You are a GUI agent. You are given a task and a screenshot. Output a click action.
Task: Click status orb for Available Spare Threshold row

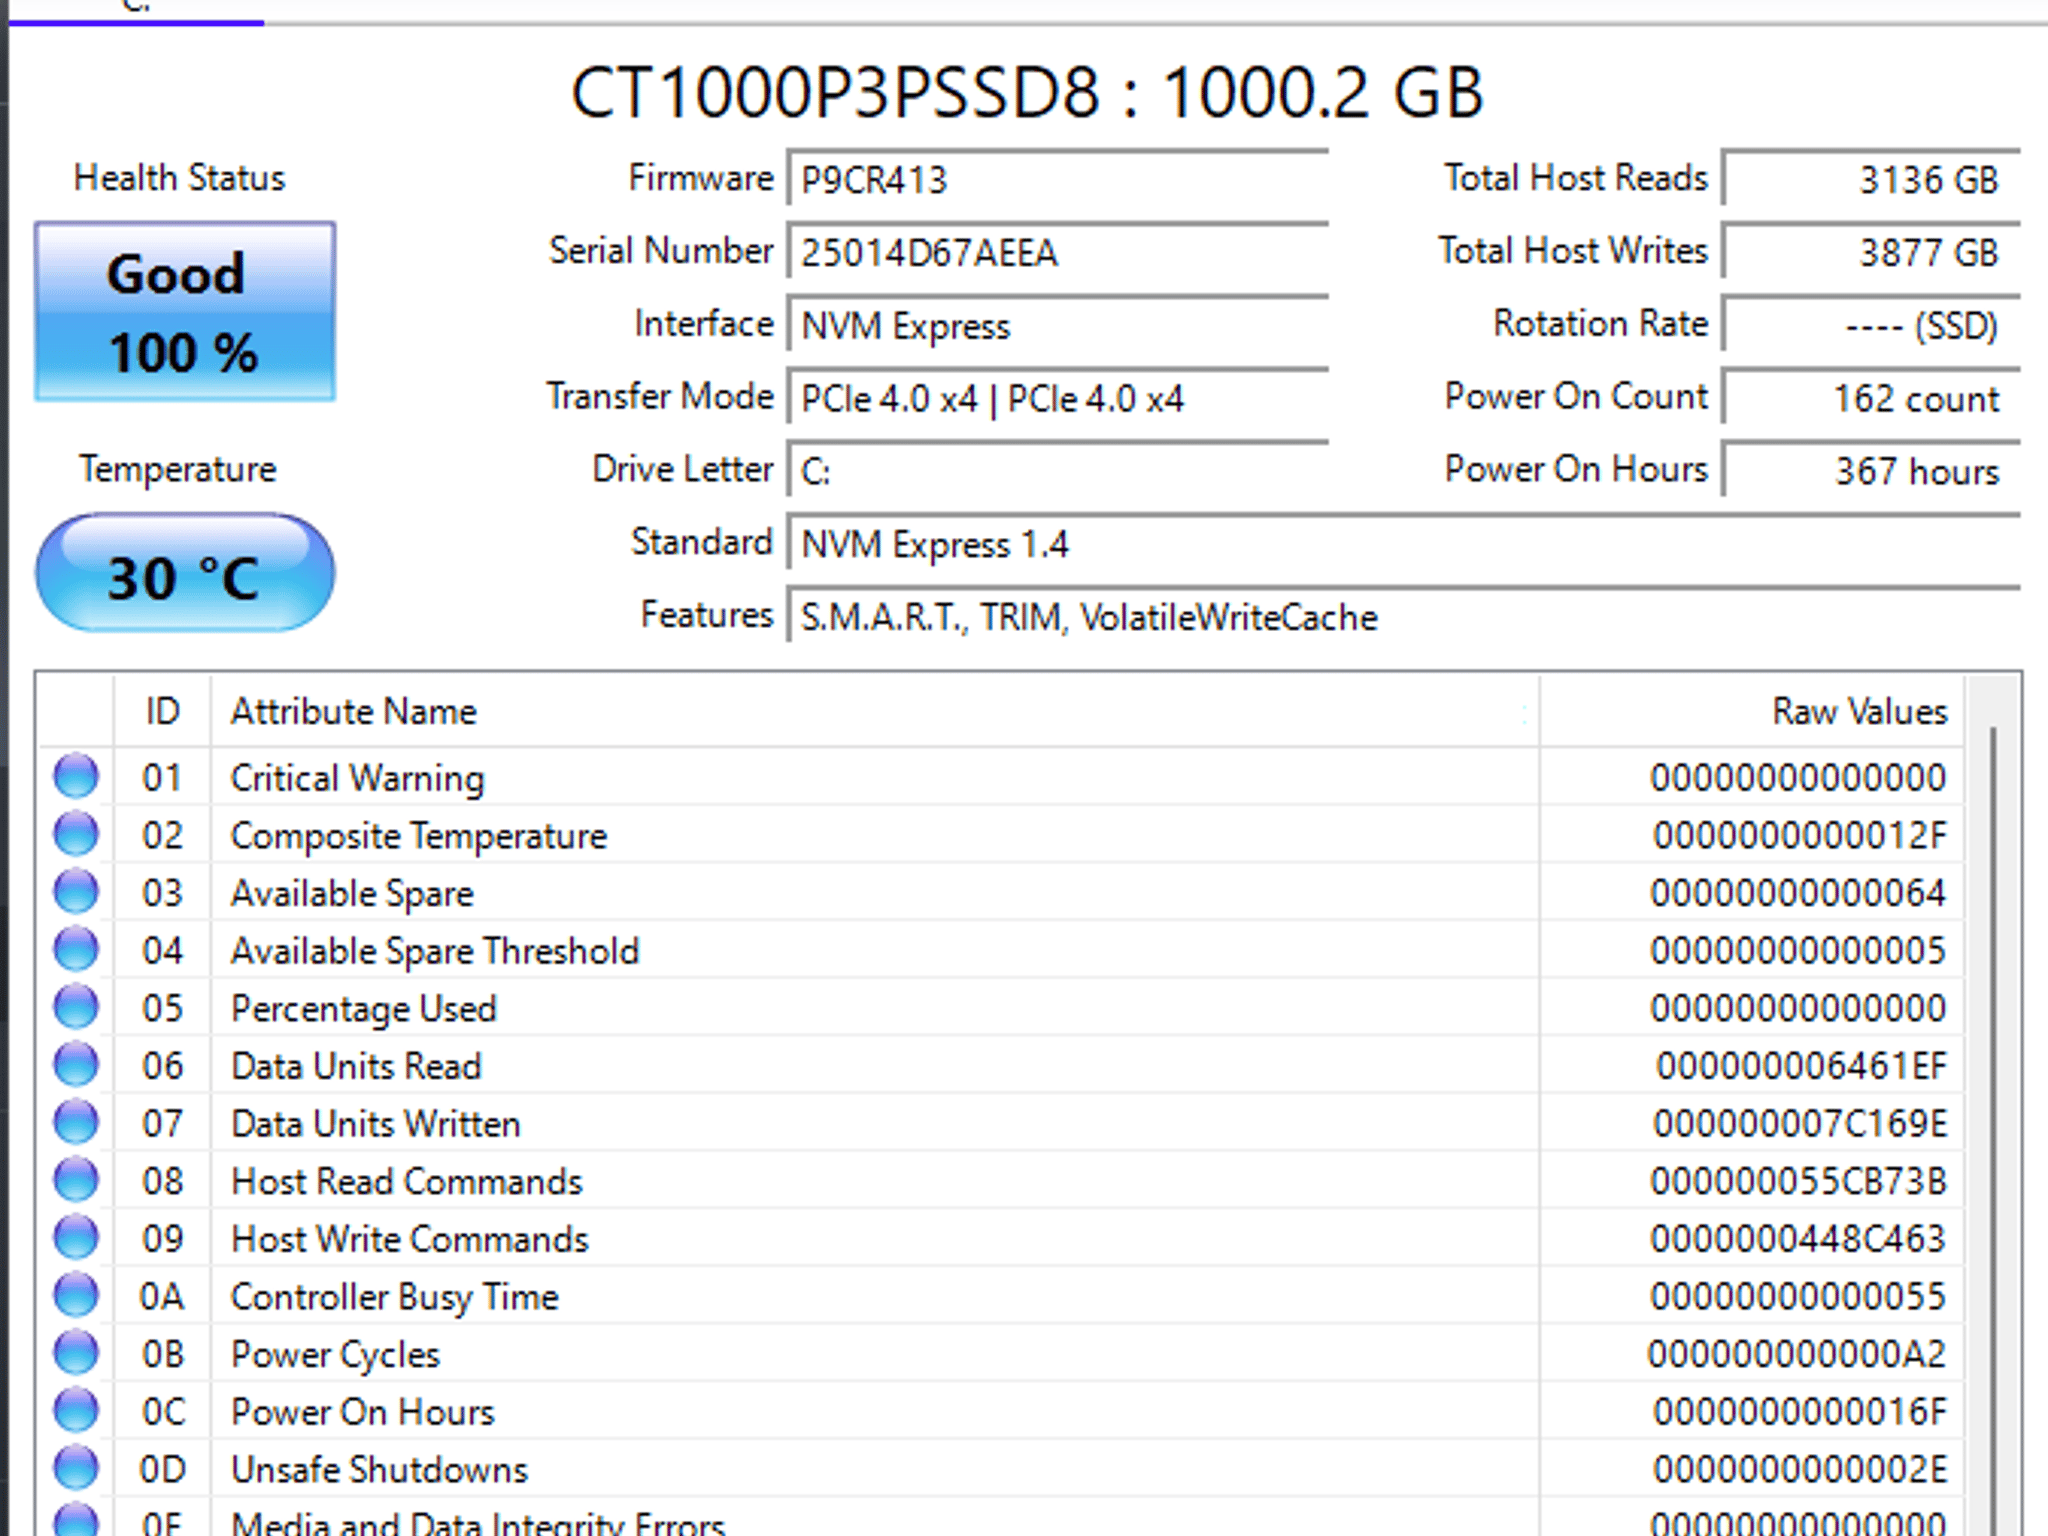(76, 949)
